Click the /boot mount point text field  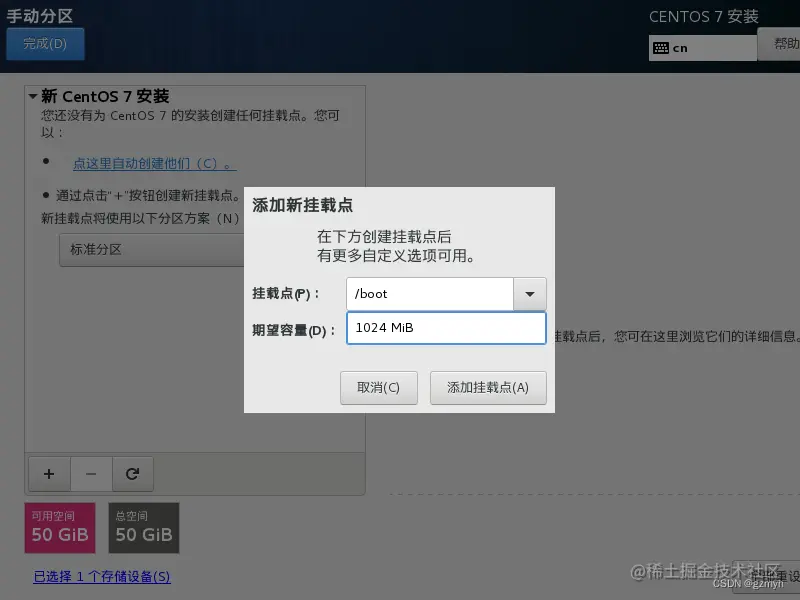pyautogui.click(x=430, y=293)
